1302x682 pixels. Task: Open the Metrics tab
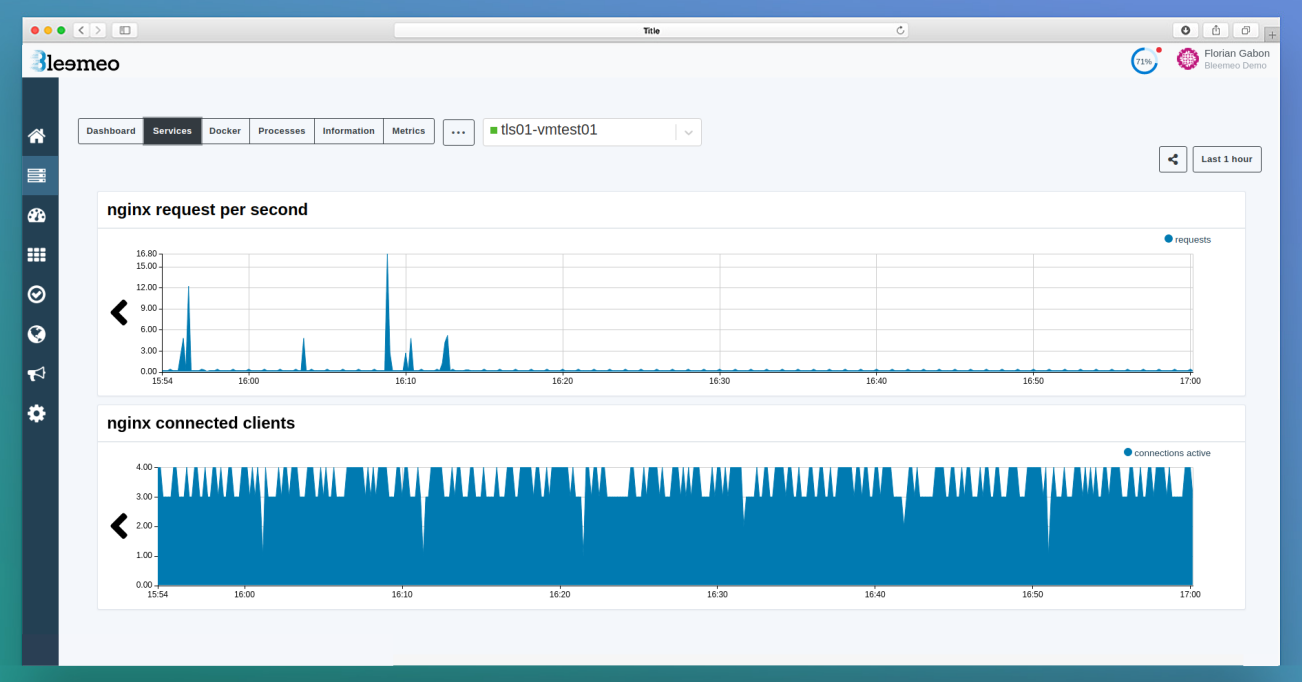(x=408, y=131)
